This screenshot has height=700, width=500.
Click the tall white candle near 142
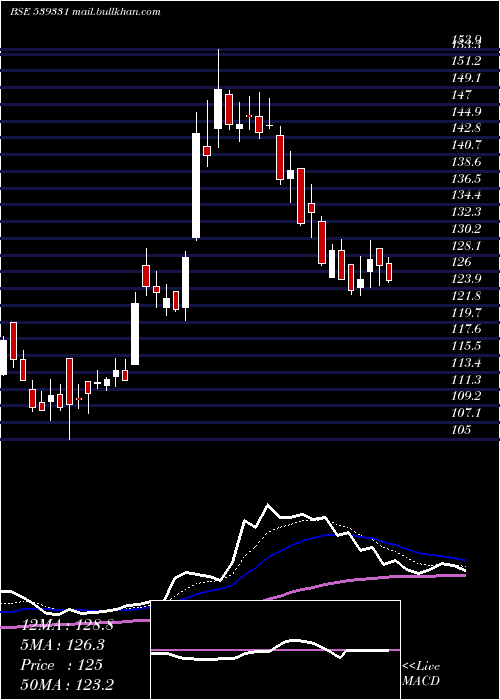pyautogui.click(x=196, y=185)
